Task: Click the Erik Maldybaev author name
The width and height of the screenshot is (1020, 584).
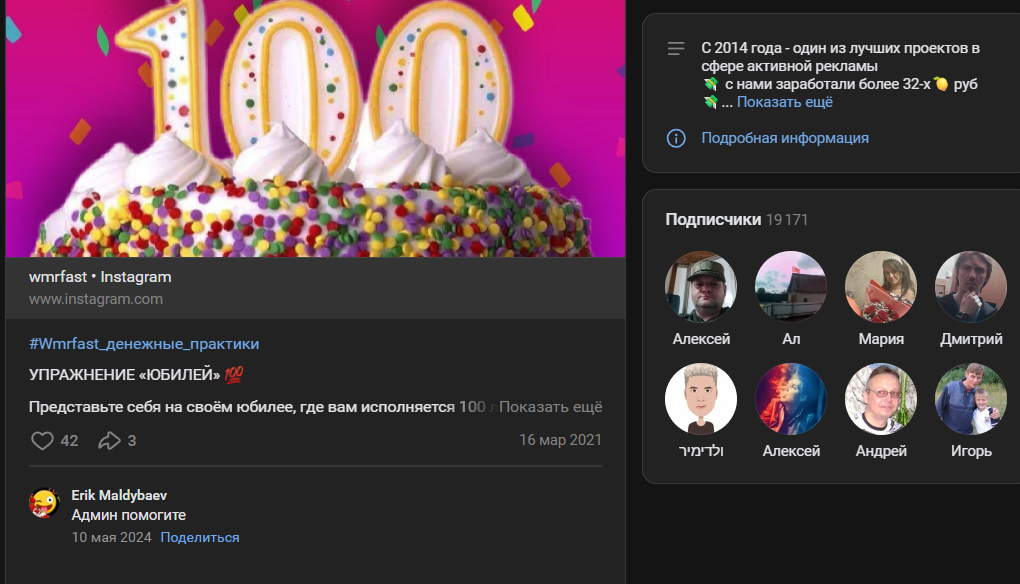Action: [x=119, y=495]
